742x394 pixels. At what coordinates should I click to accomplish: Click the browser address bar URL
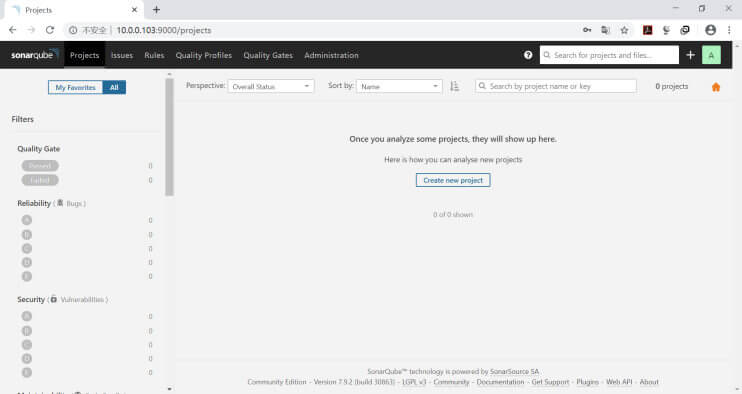(164, 30)
